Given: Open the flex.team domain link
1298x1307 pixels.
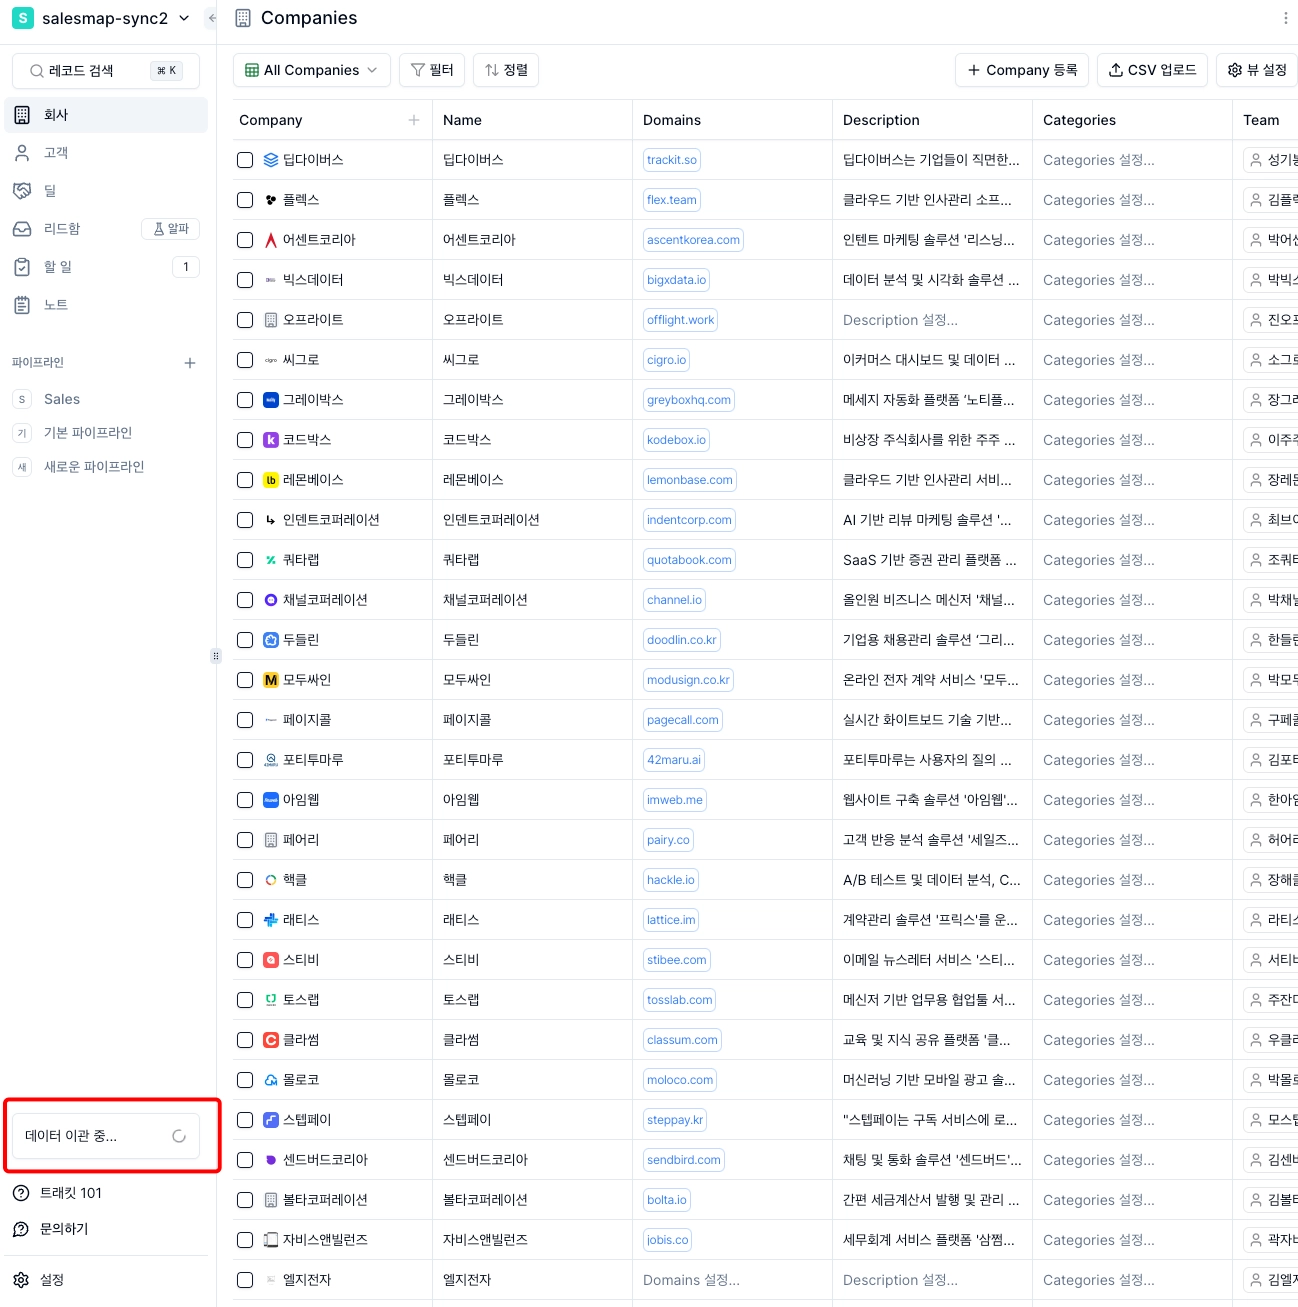Looking at the screenshot, I should [x=672, y=200].
